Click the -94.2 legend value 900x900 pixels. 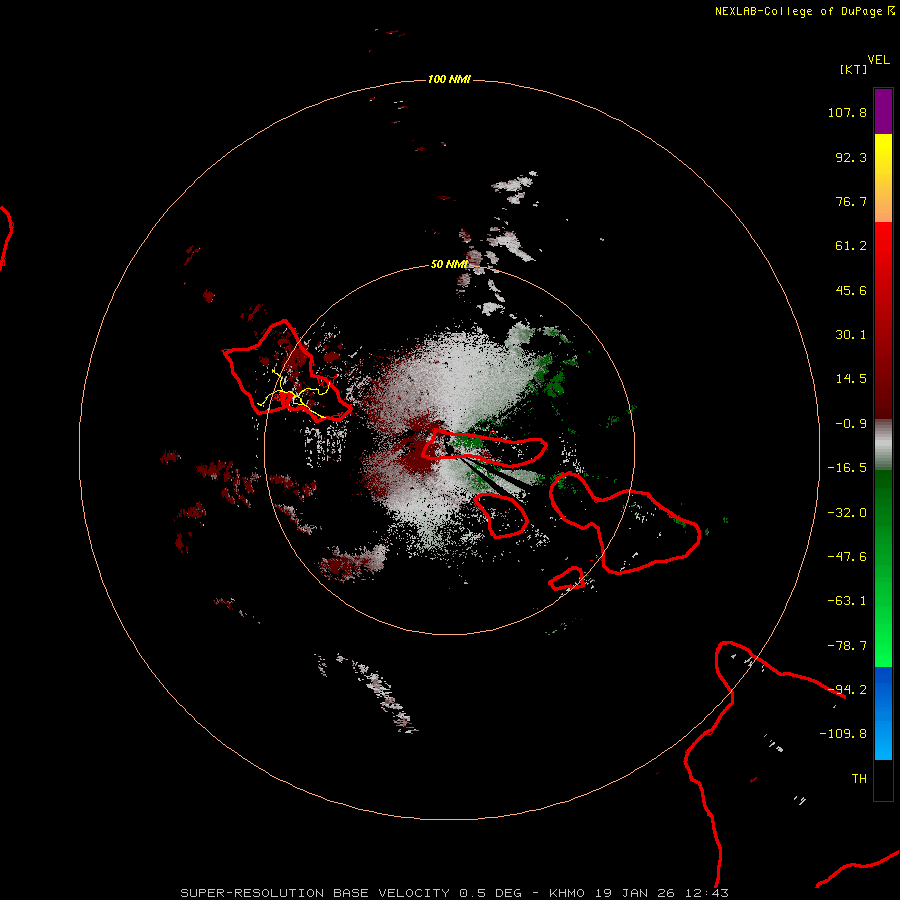click(x=847, y=690)
